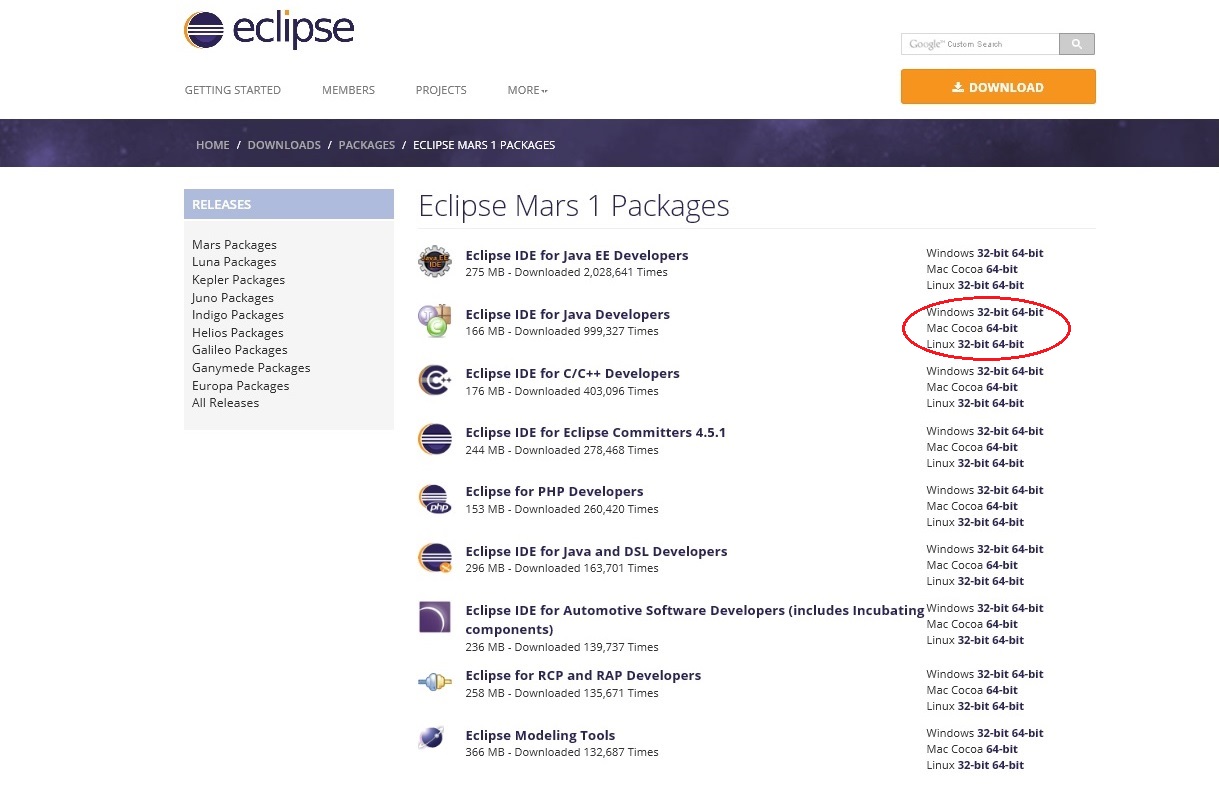This screenshot has height=804, width=1219.
Task: Download Java Developers Windows 64-bit
Action: 1027,312
